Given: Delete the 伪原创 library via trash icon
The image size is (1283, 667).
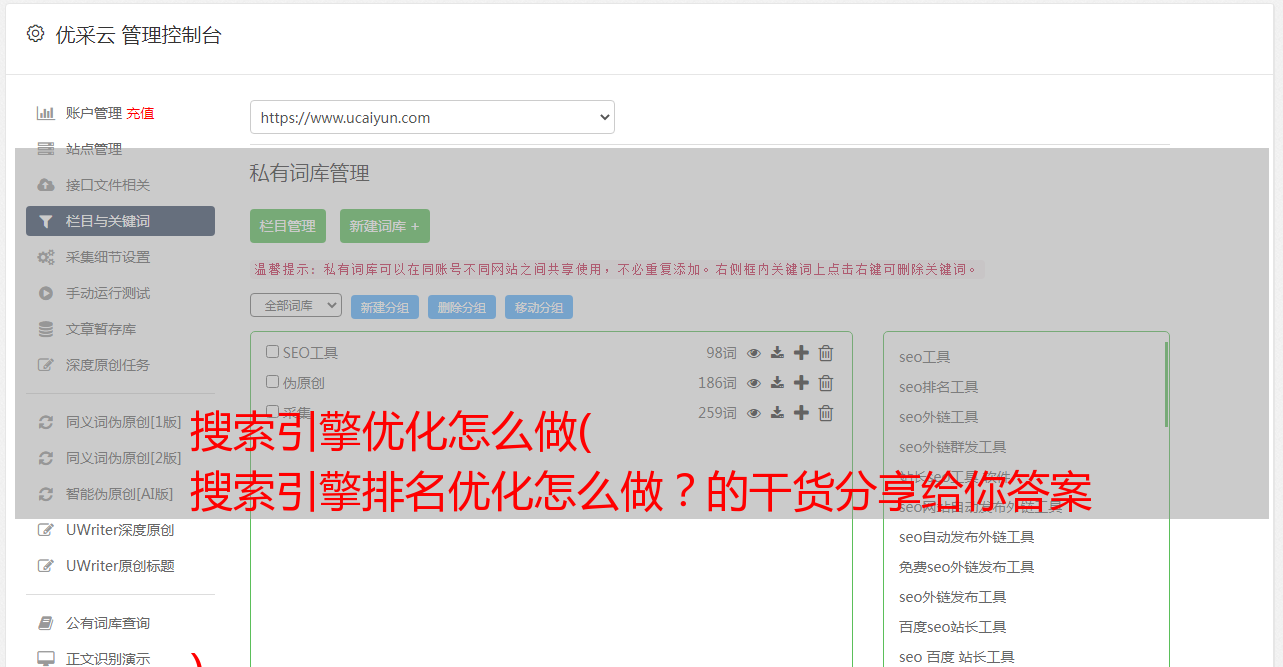Looking at the screenshot, I should click(x=826, y=383).
